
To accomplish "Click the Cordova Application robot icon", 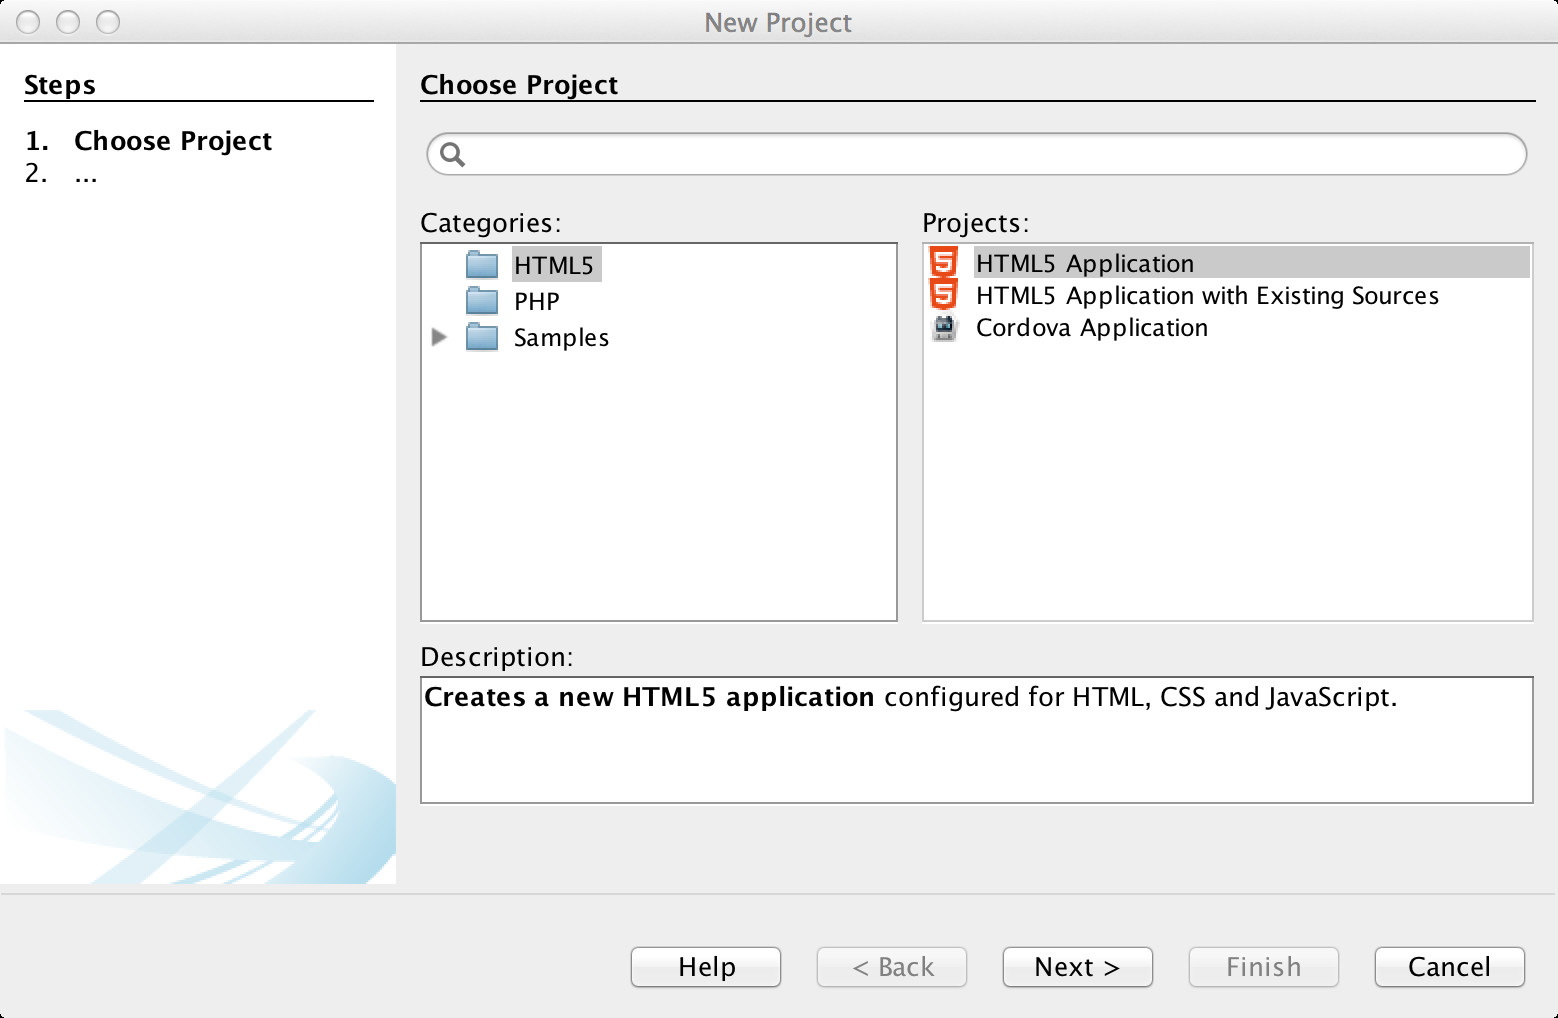I will [x=944, y=328].
